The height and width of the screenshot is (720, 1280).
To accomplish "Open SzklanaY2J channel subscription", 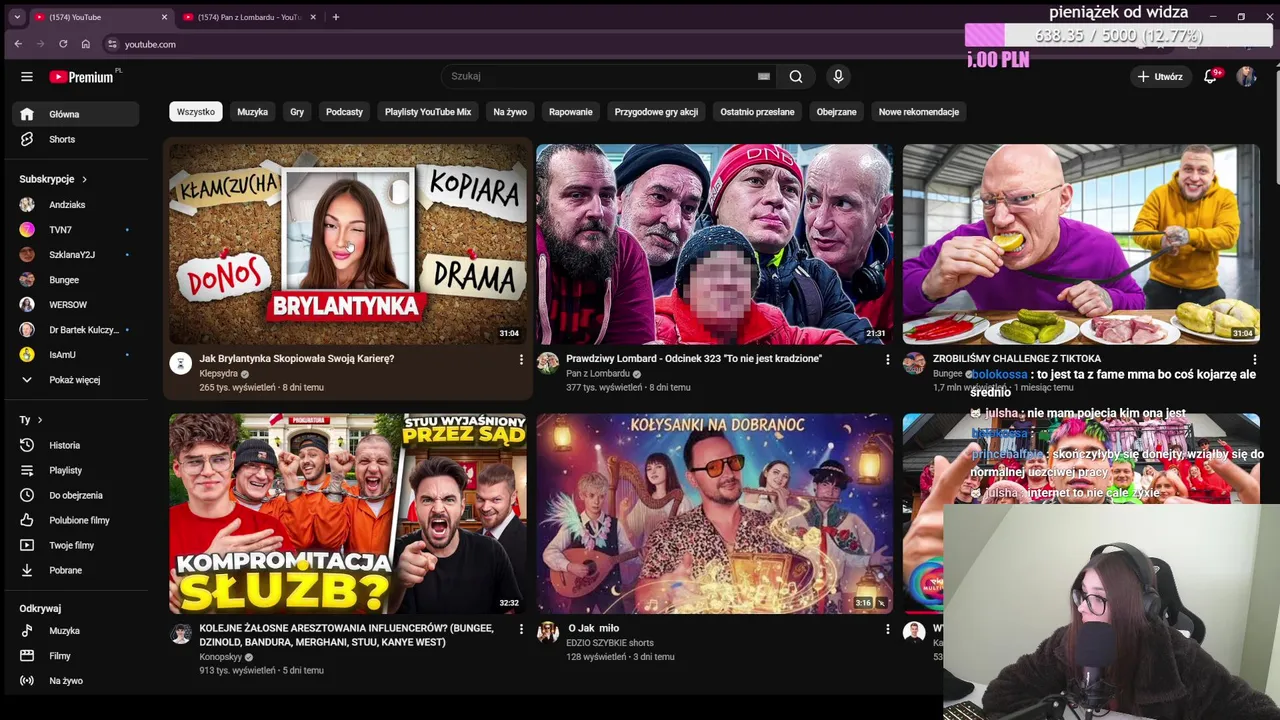I will 76,255.
